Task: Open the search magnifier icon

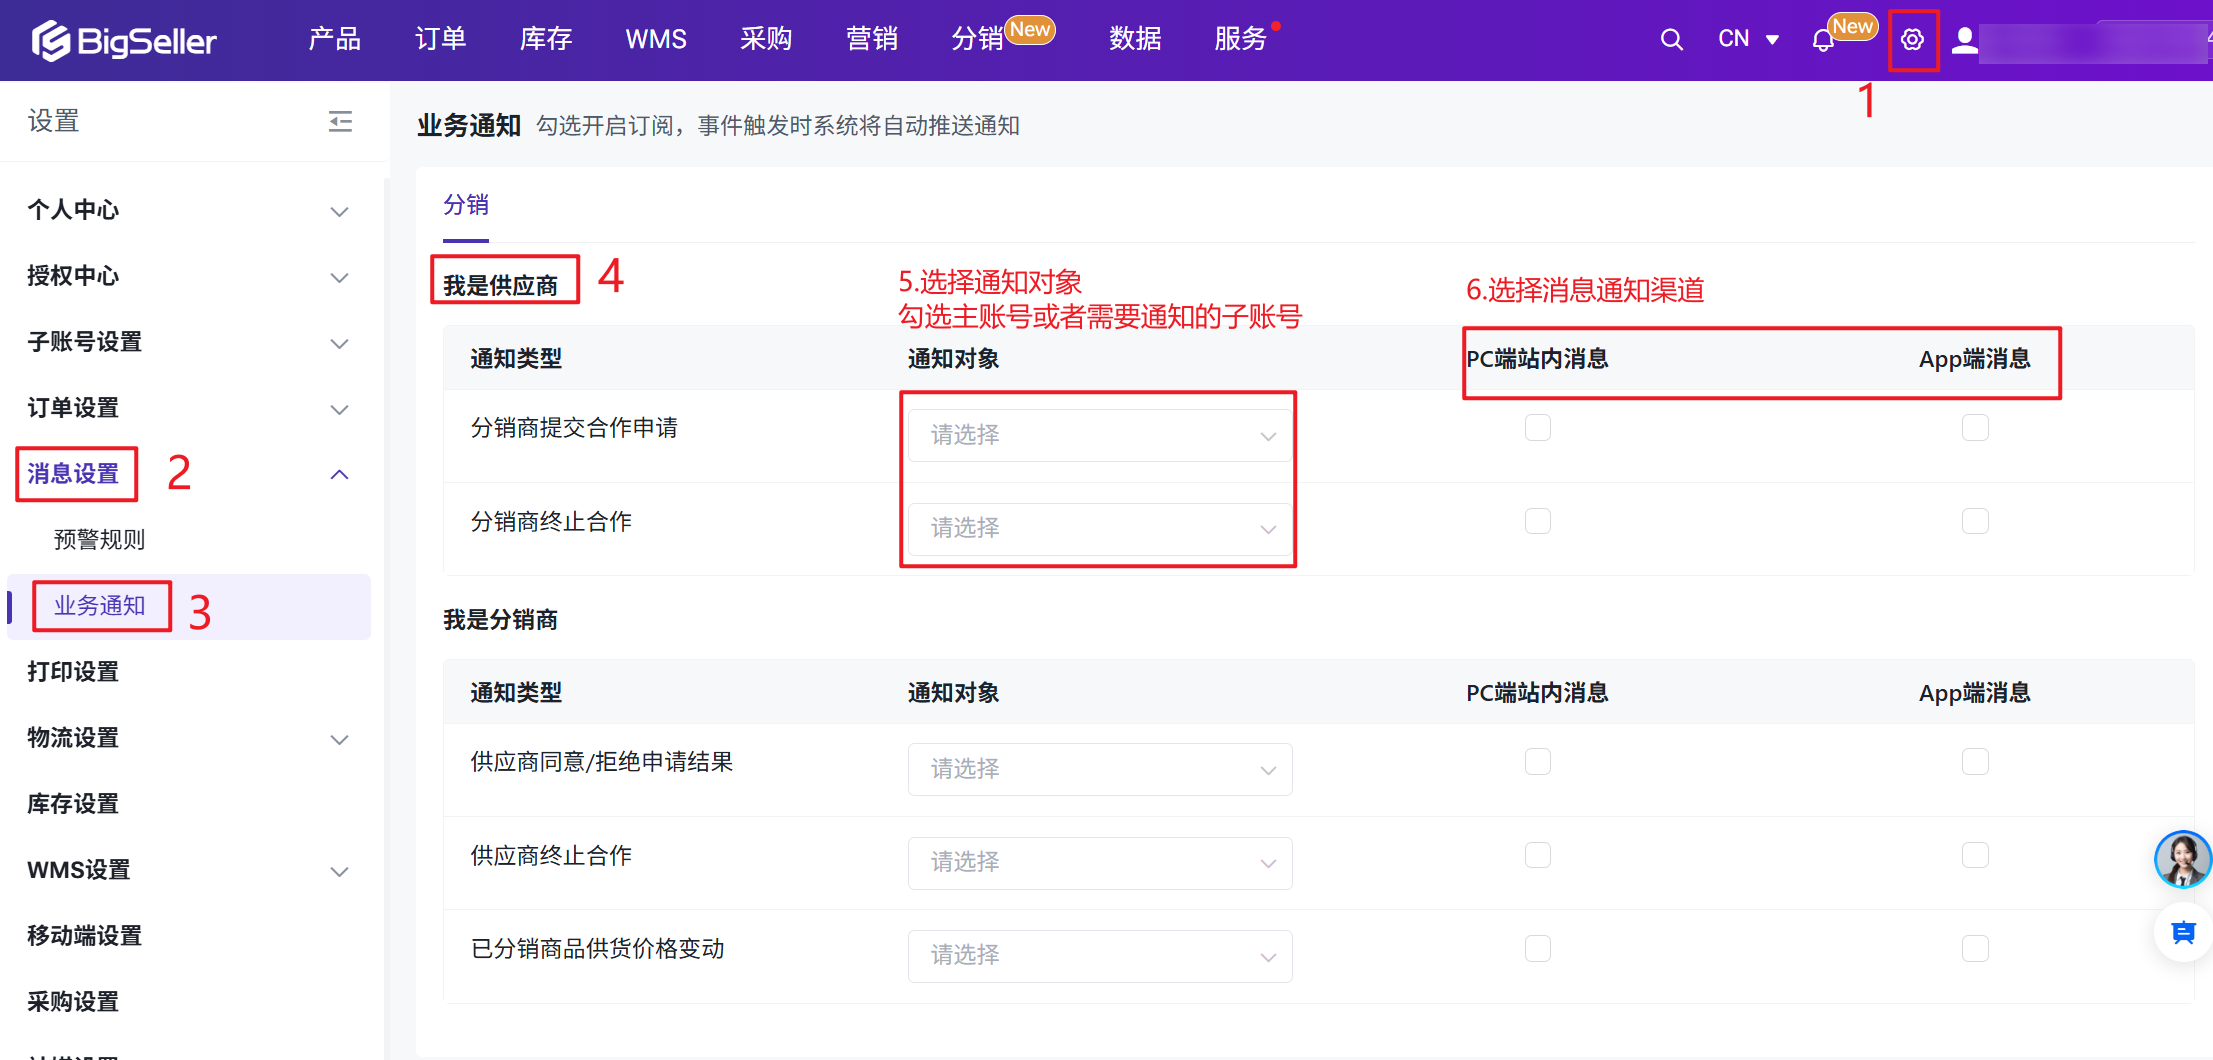Action: click(1671, 40)
